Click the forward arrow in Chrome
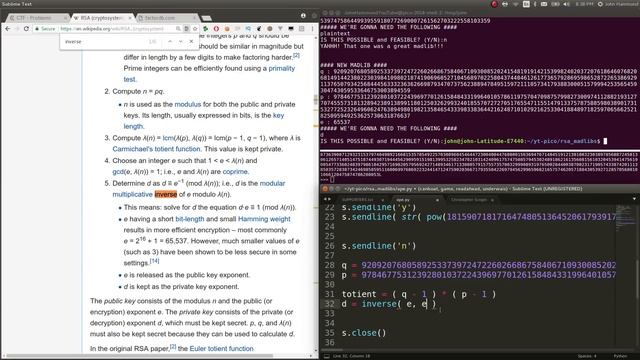640x360 pixels. click(17, 29)
